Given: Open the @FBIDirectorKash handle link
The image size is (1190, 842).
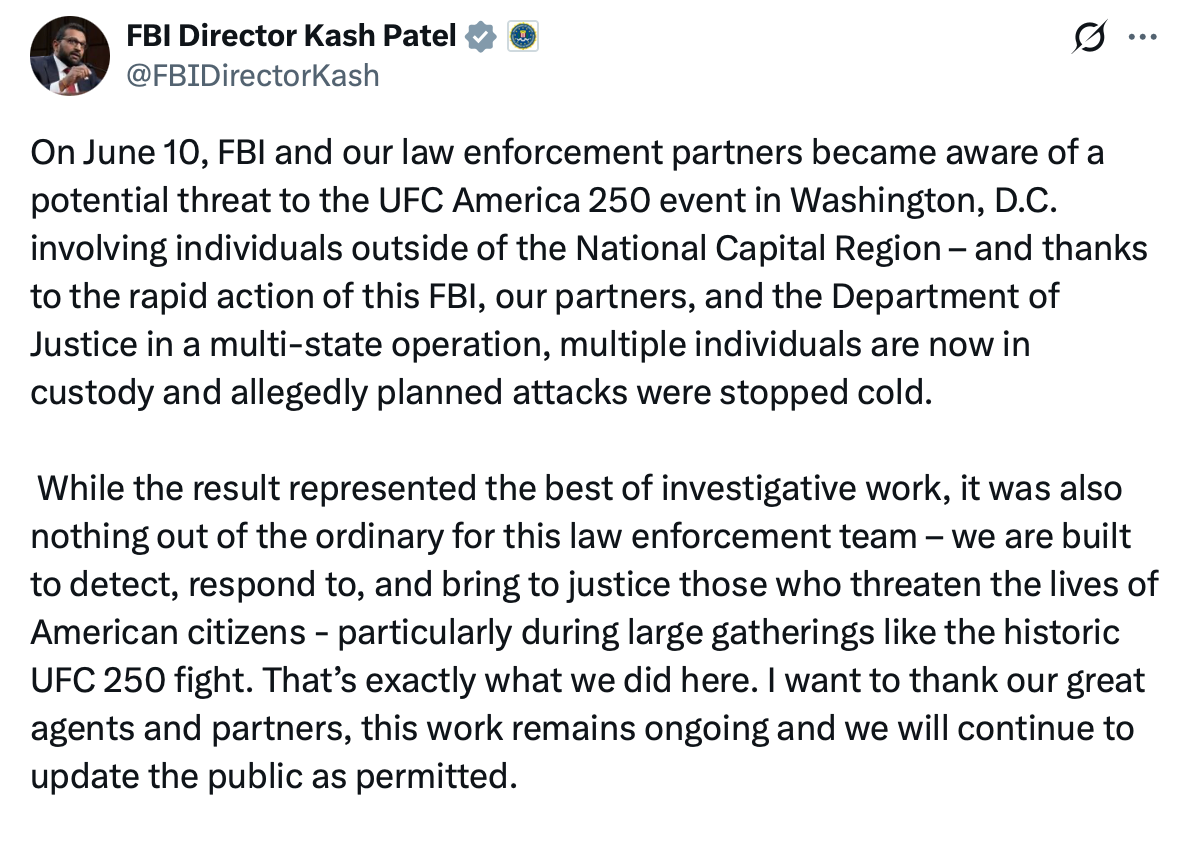Looking at the screenshot, I should pyautogui.click(x=253, y=76).
